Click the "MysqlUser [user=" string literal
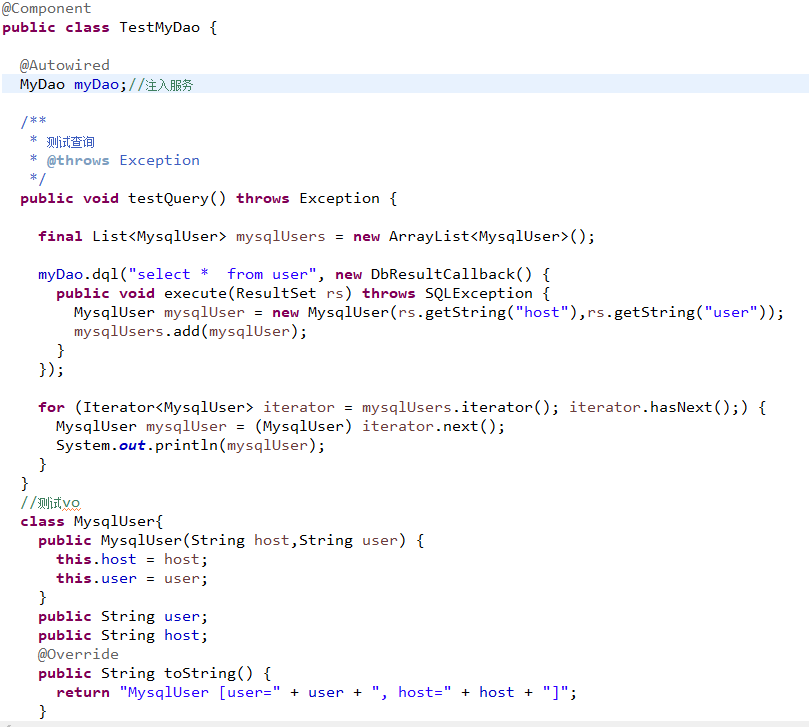The image size is (809, 727). 200,692
